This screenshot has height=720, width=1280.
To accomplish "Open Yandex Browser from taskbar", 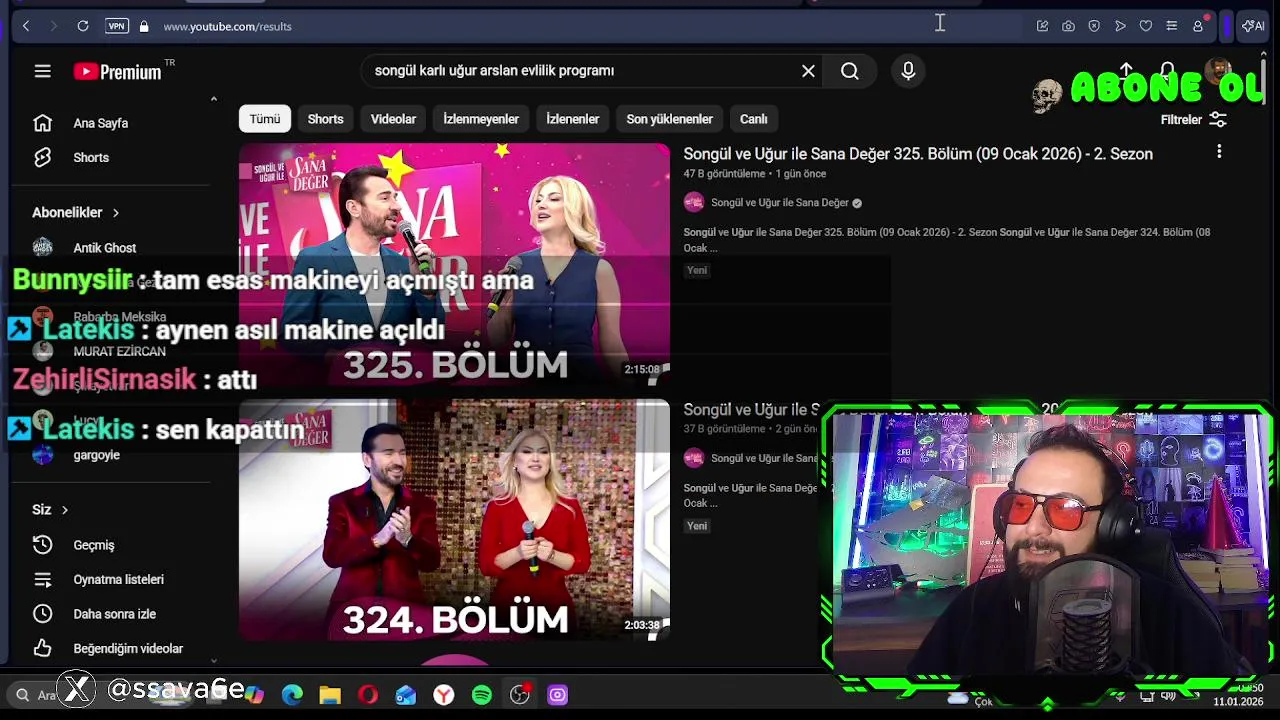I will pos(444,695).
